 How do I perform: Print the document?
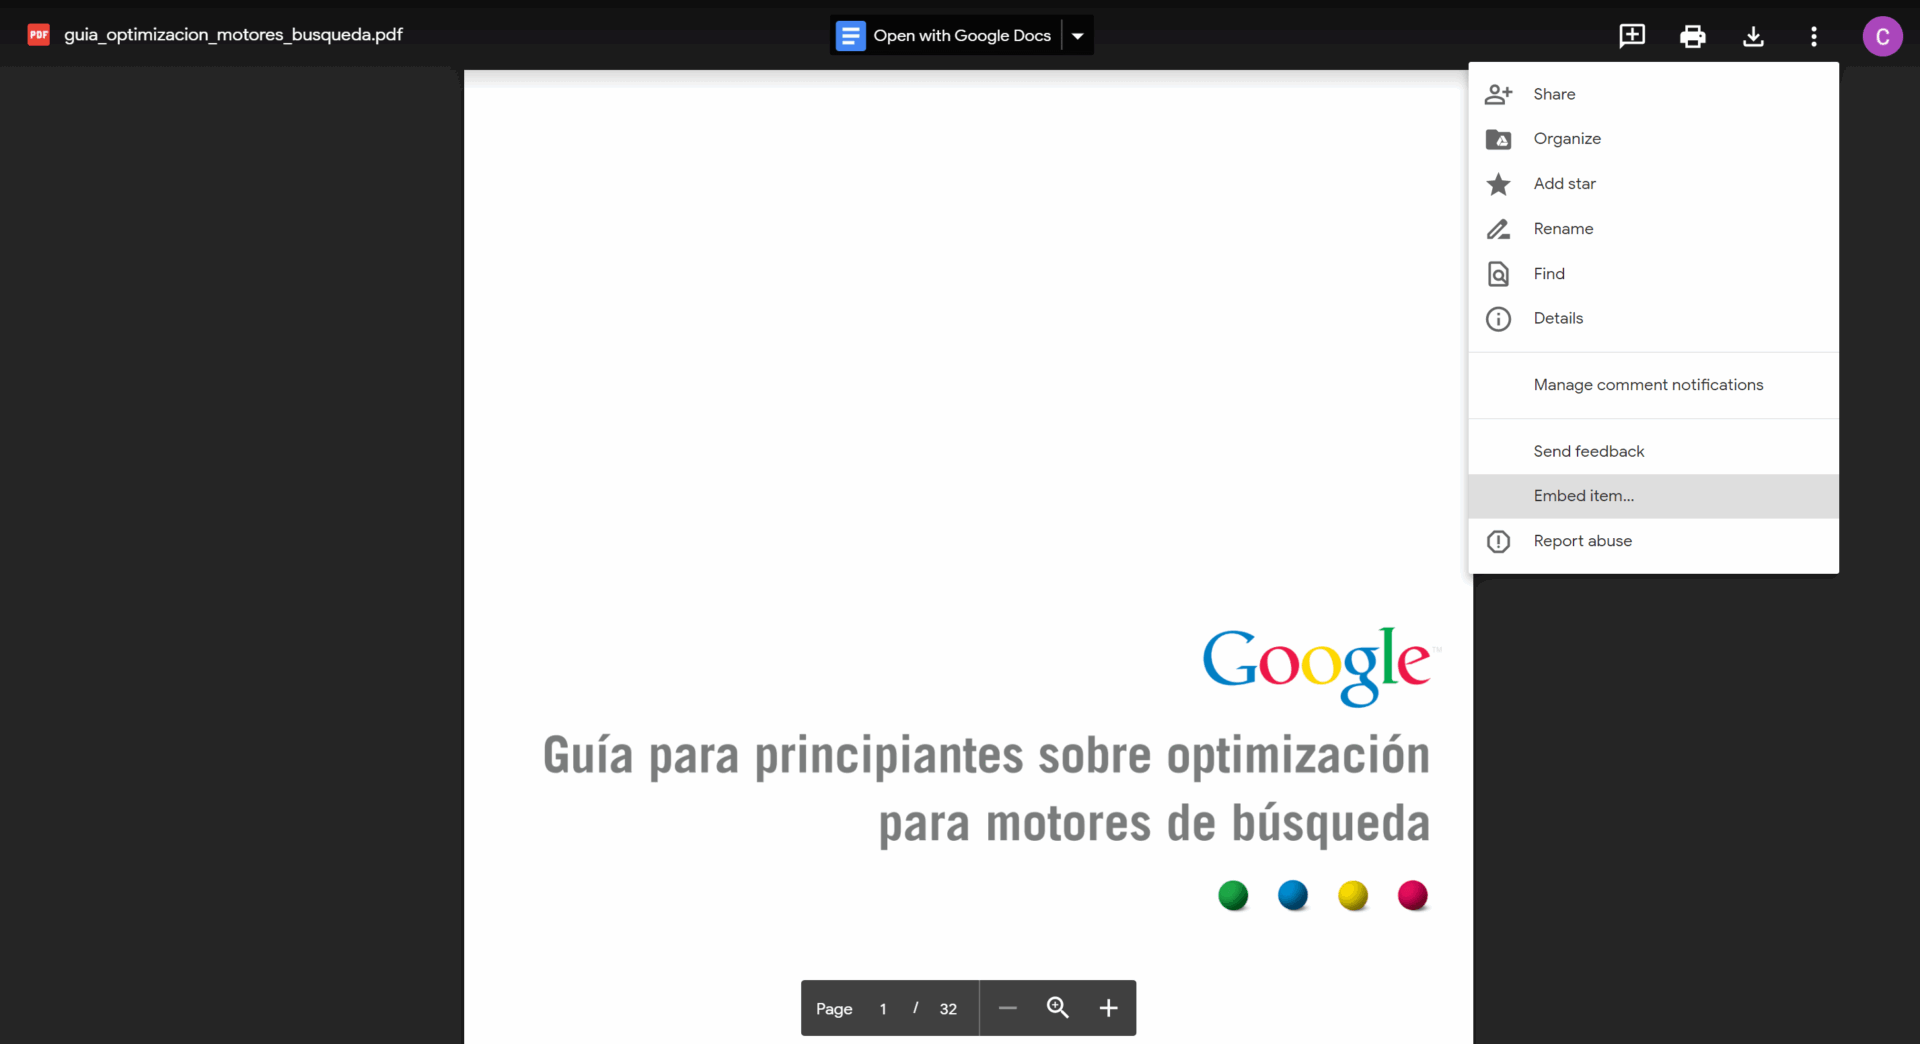[x=1693, y=37]
